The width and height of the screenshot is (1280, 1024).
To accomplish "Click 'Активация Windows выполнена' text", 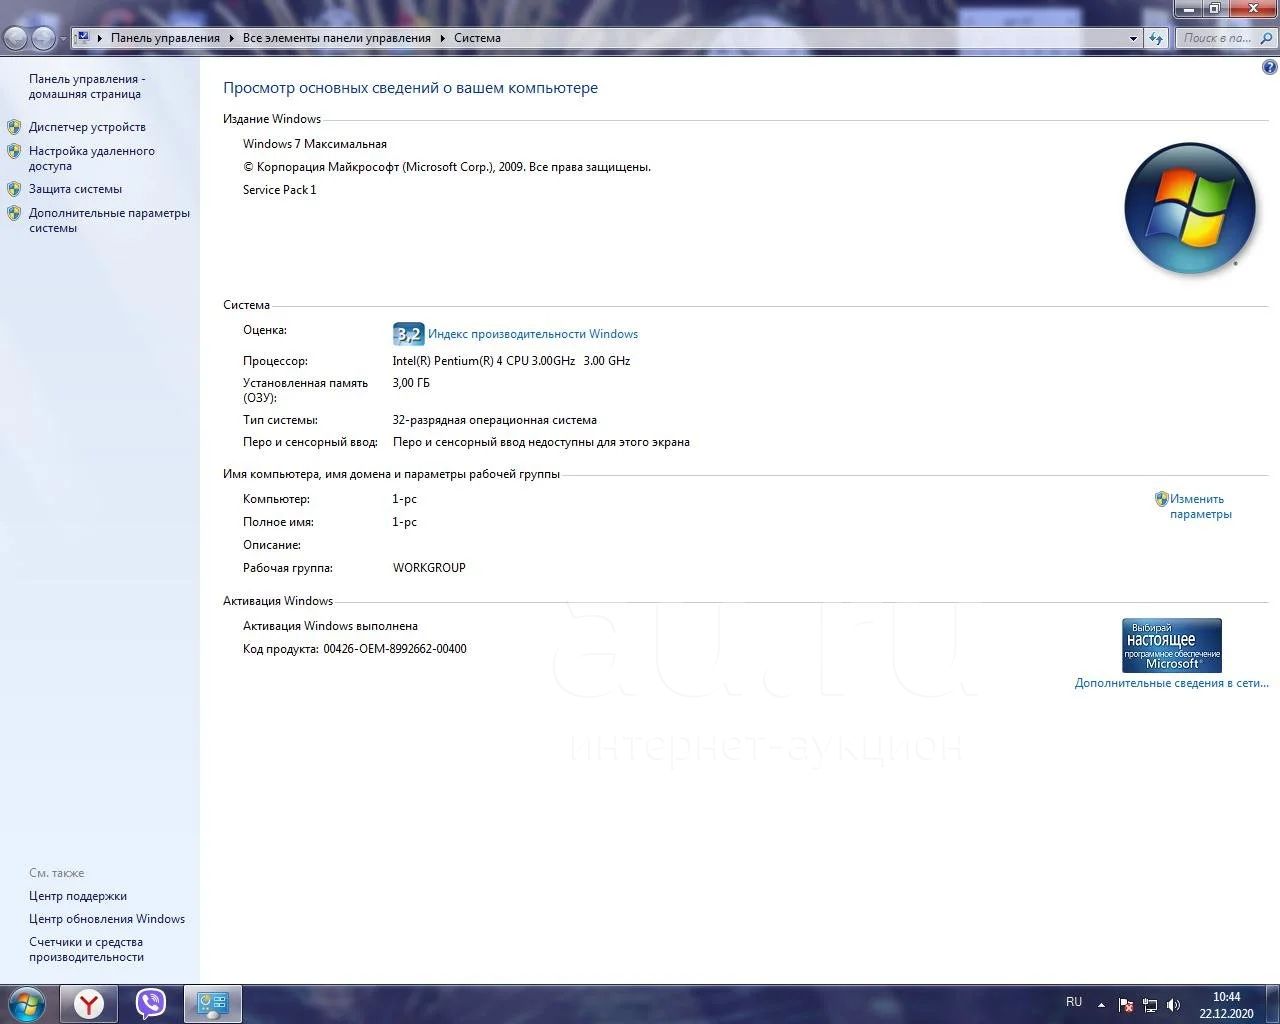I will [330, 626].
